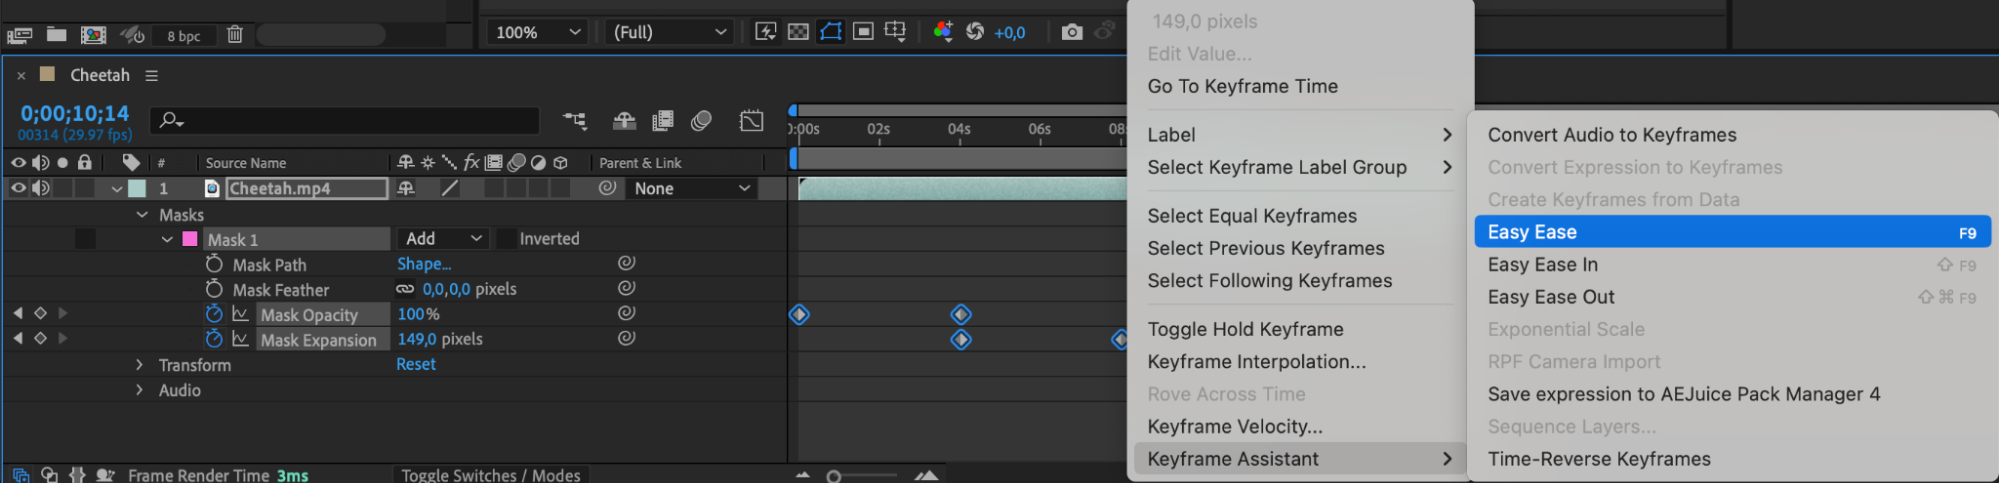The image size is (1999, 484).
Task: Click the delete trash icon
Action: (x=235, y=35)
